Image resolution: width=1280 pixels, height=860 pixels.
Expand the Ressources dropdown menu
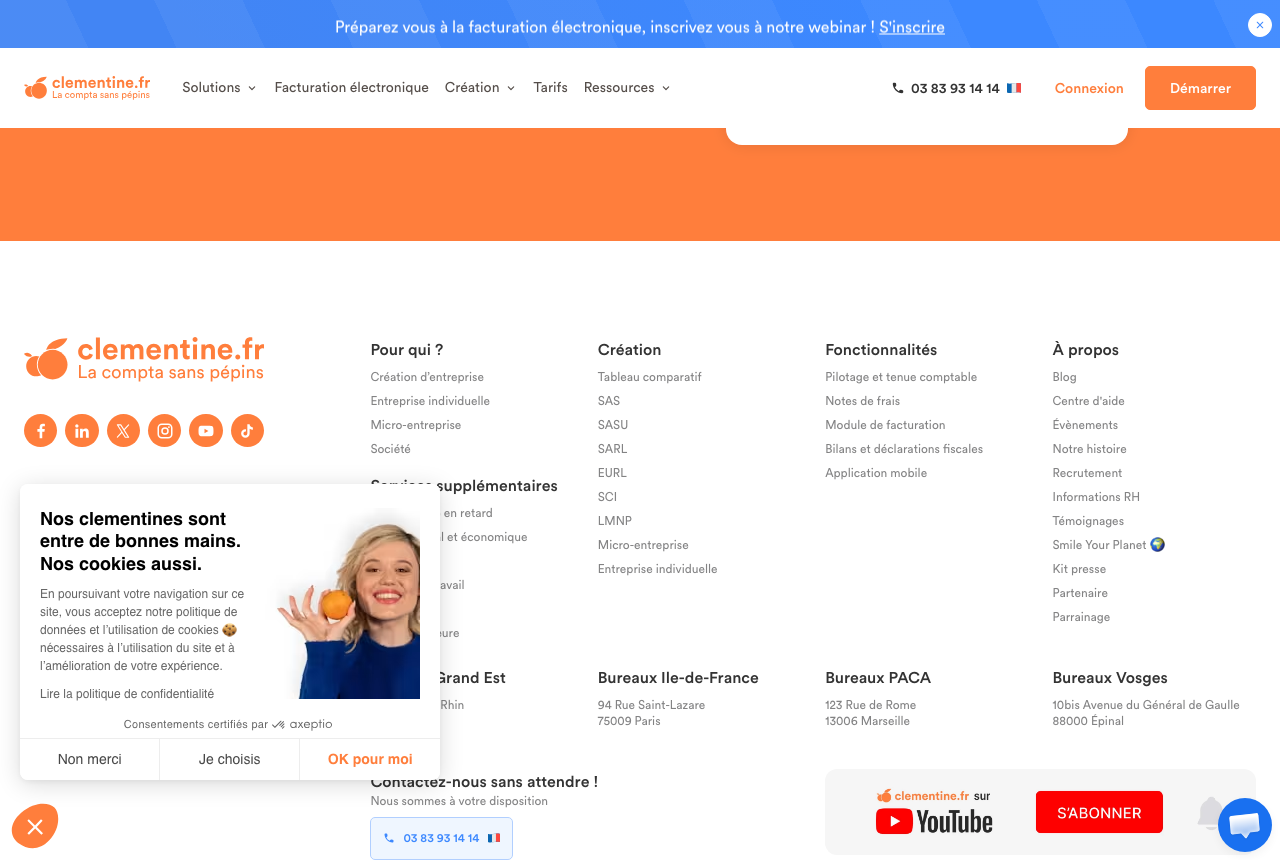point(627,88)
